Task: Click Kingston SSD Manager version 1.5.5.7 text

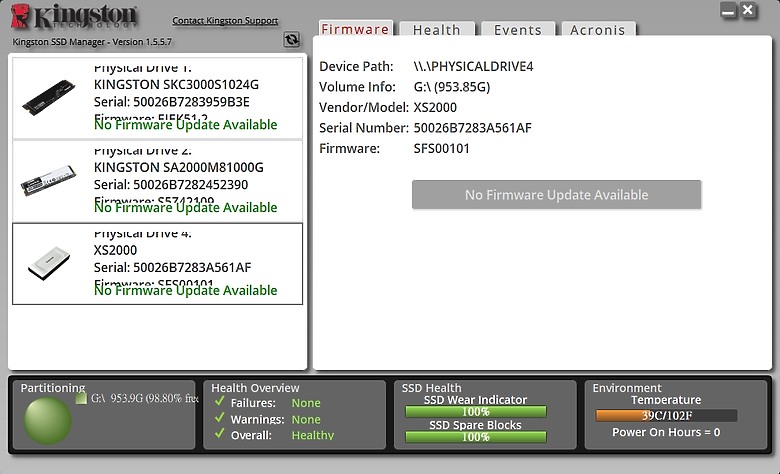Action: [92, 42]
